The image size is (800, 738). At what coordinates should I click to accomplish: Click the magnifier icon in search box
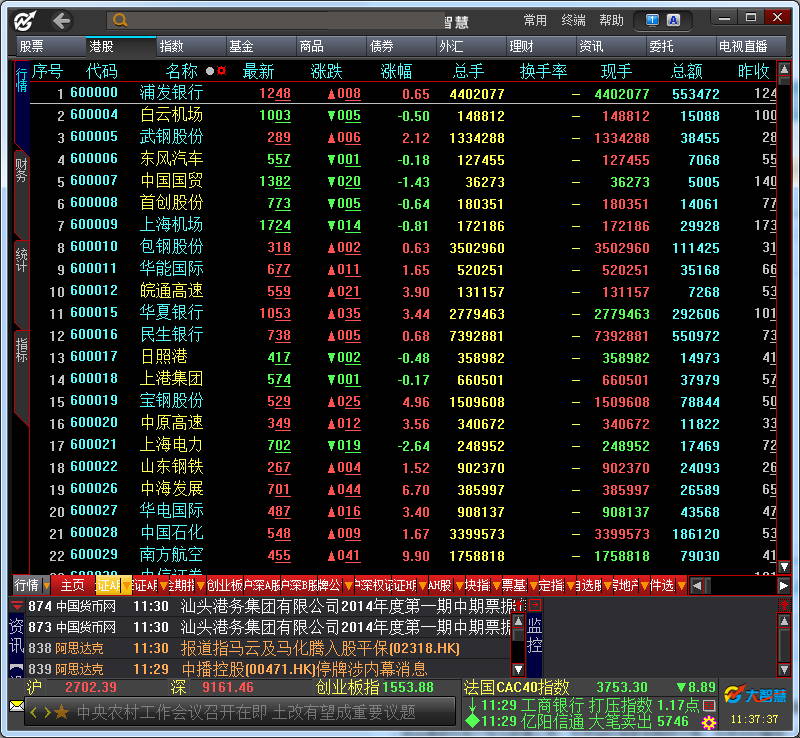[120, 20]
